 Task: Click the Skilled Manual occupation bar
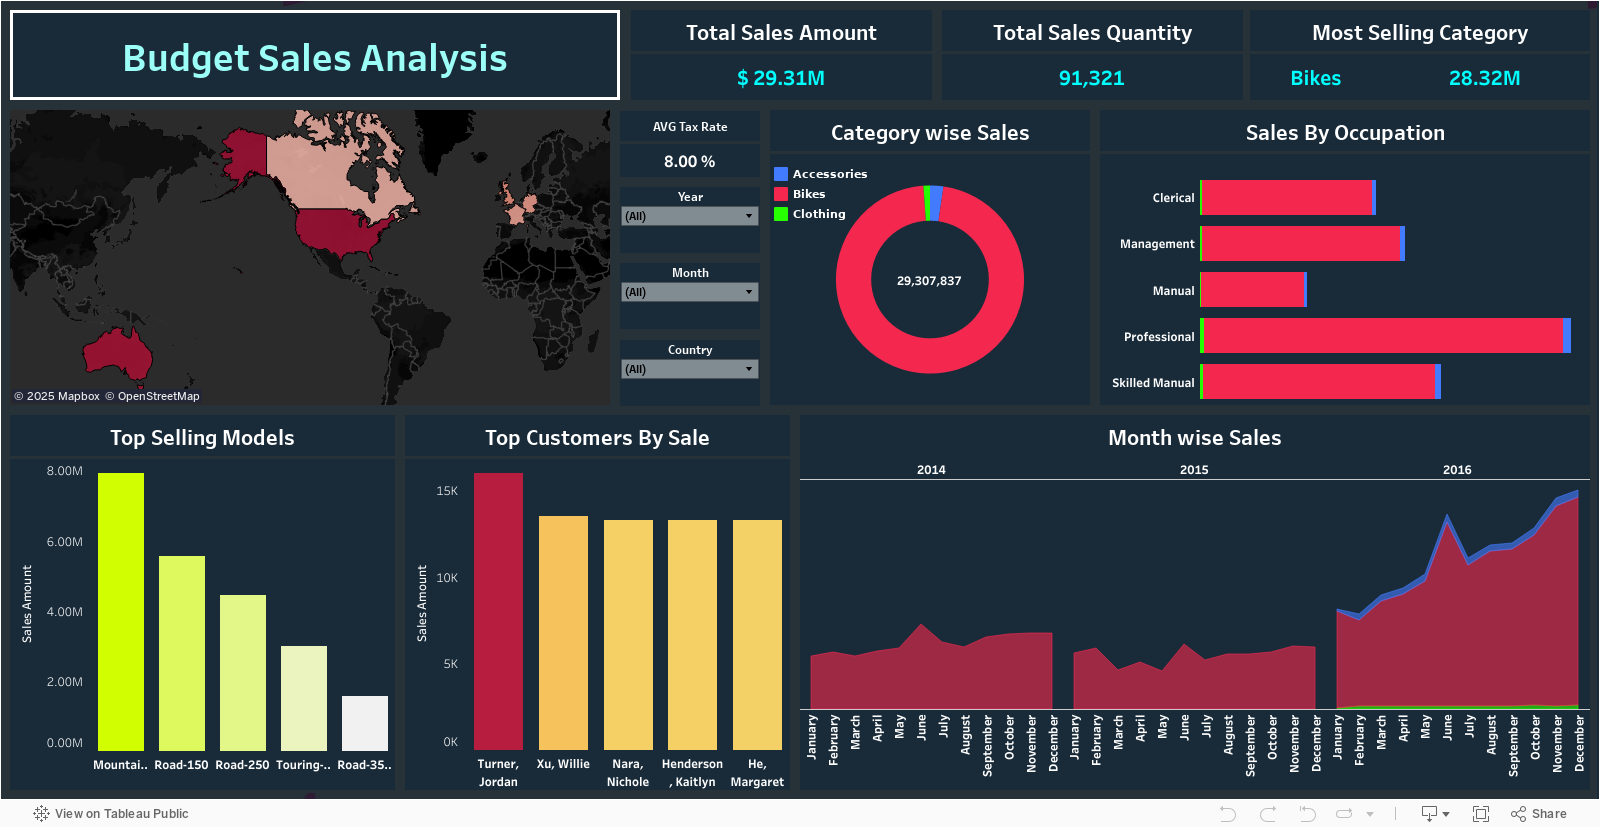tap(1318, 382)
